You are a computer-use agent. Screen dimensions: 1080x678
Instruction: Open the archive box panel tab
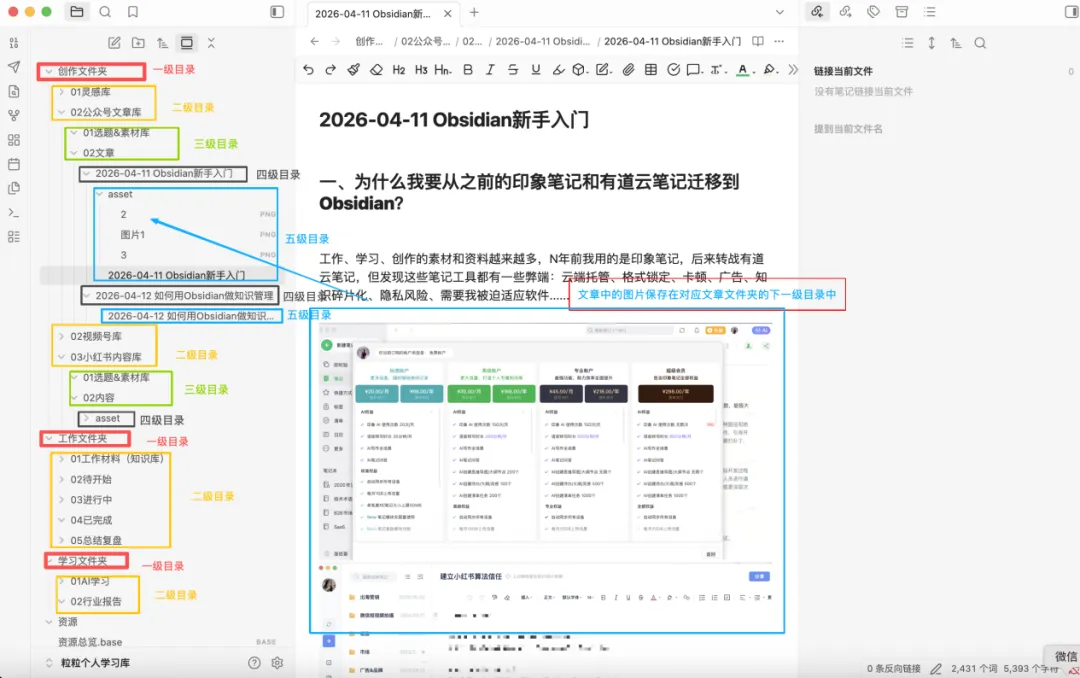click(x=902, y=12)
